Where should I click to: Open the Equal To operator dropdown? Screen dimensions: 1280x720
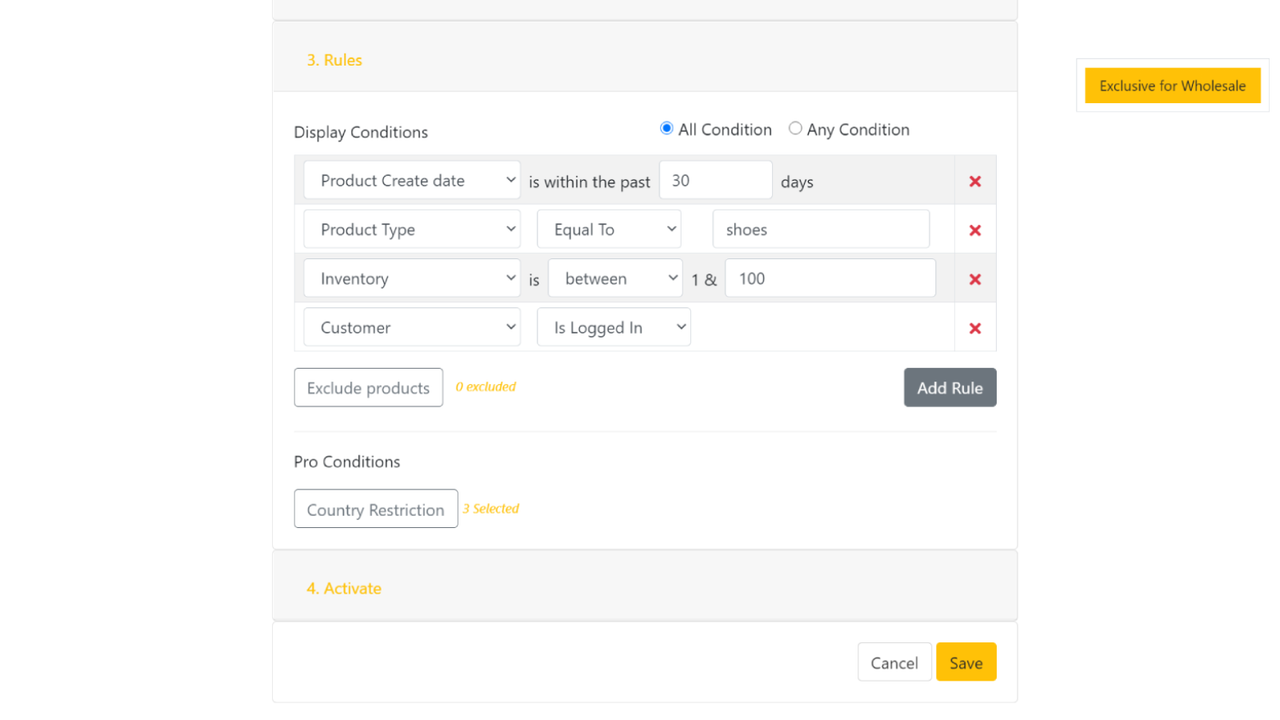tap(609, 229)
